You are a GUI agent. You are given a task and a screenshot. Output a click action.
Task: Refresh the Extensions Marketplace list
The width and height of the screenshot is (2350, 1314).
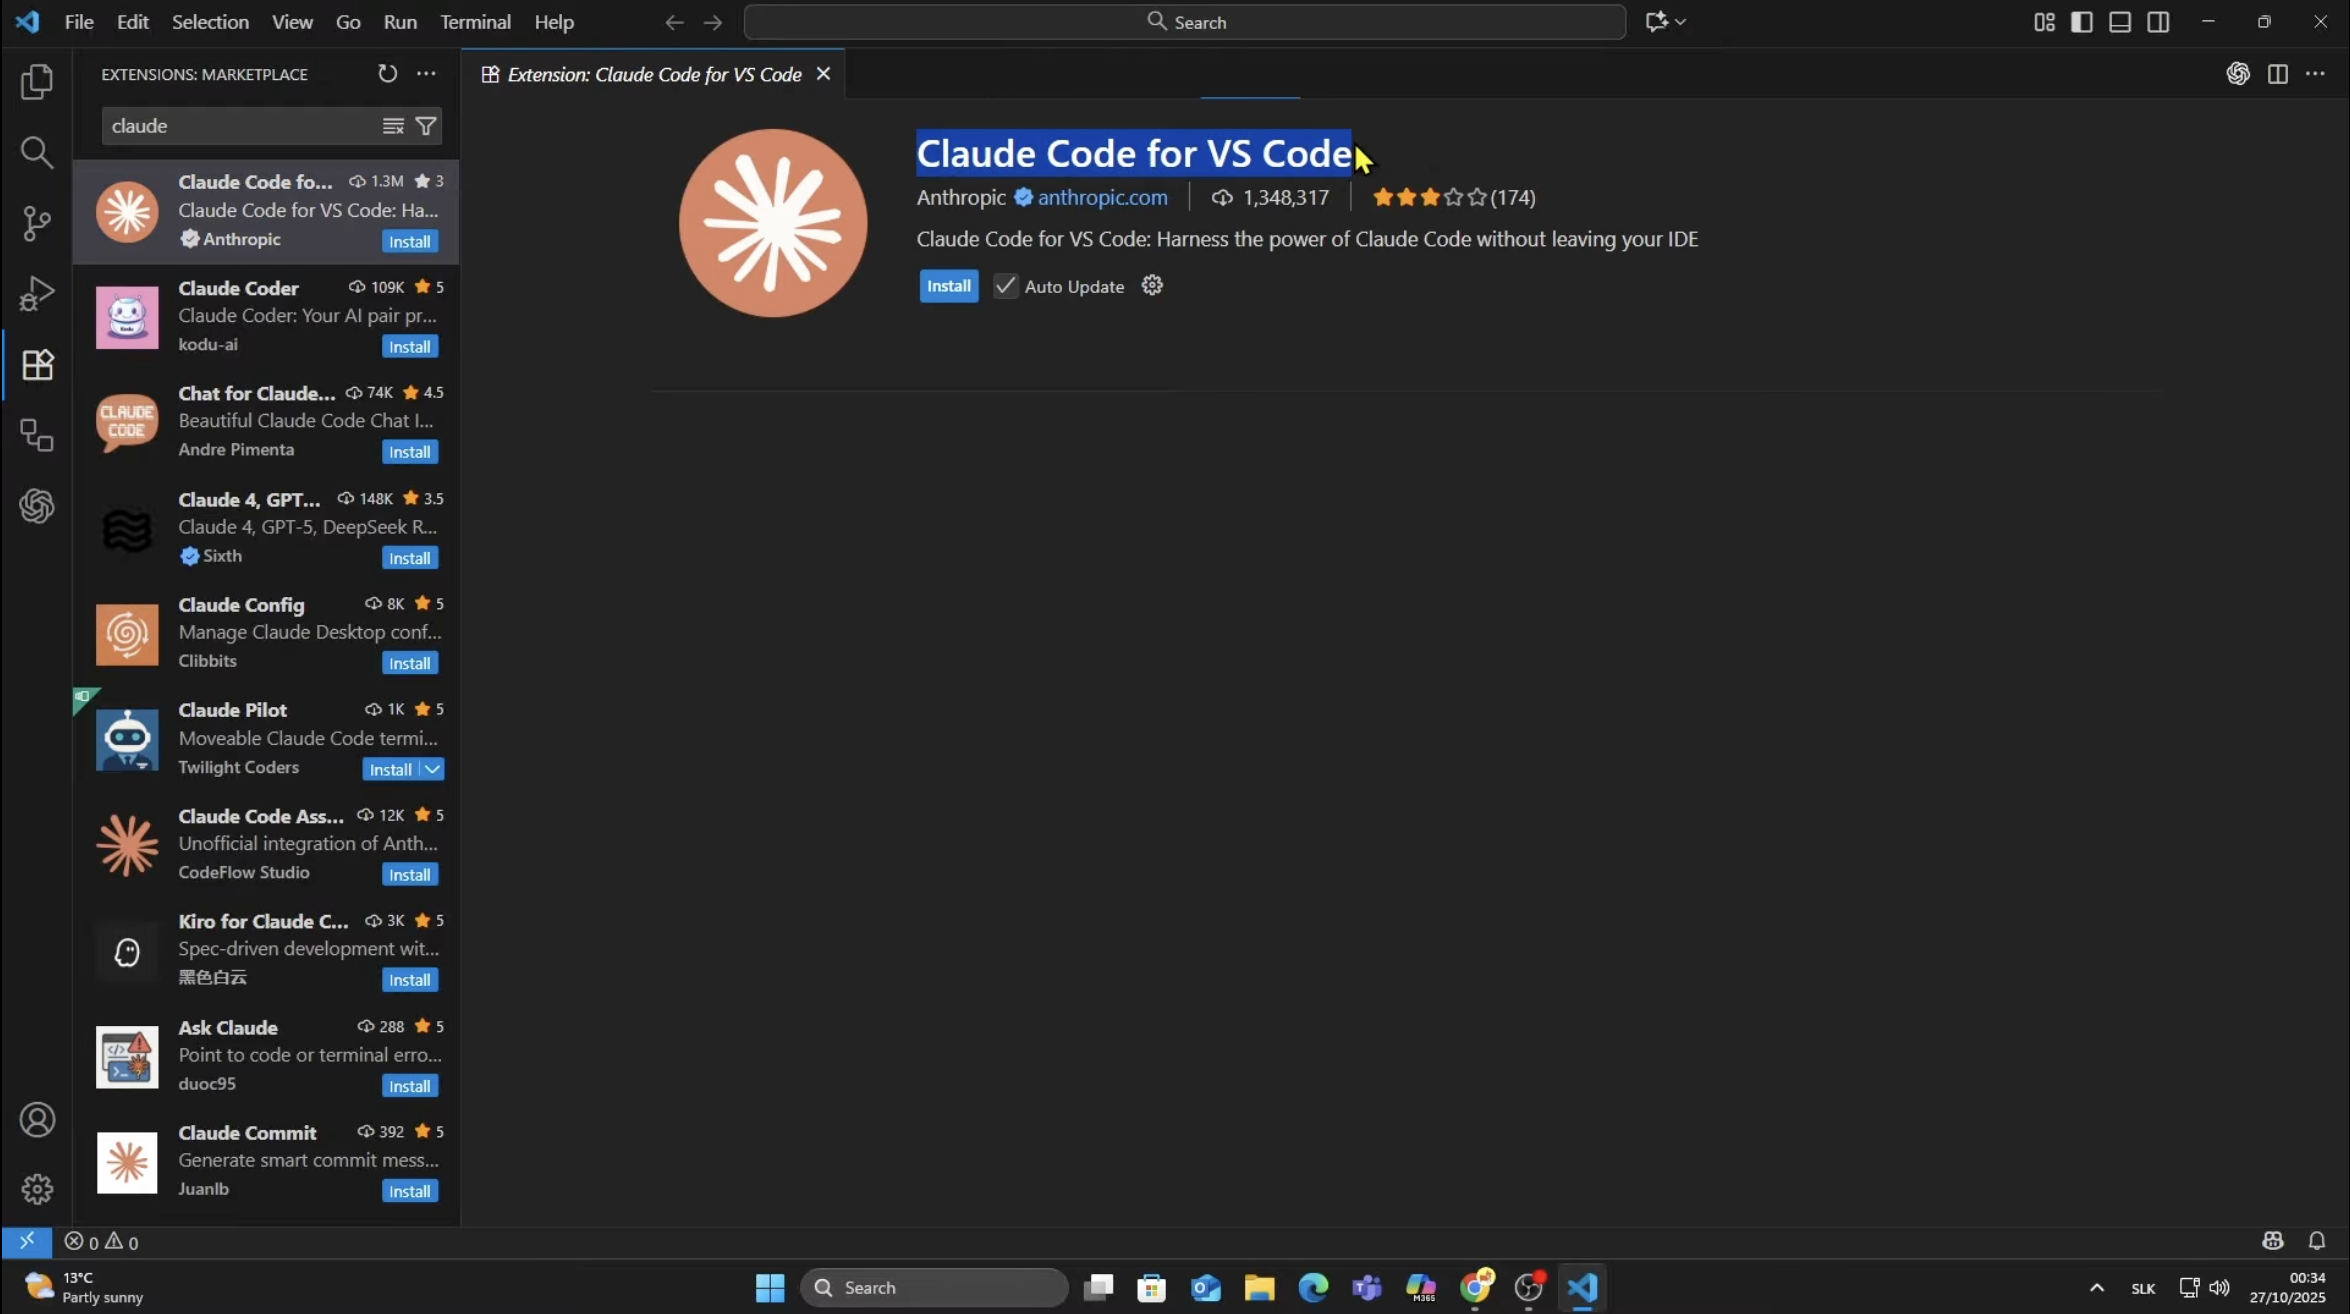click(x=387, y=74)
